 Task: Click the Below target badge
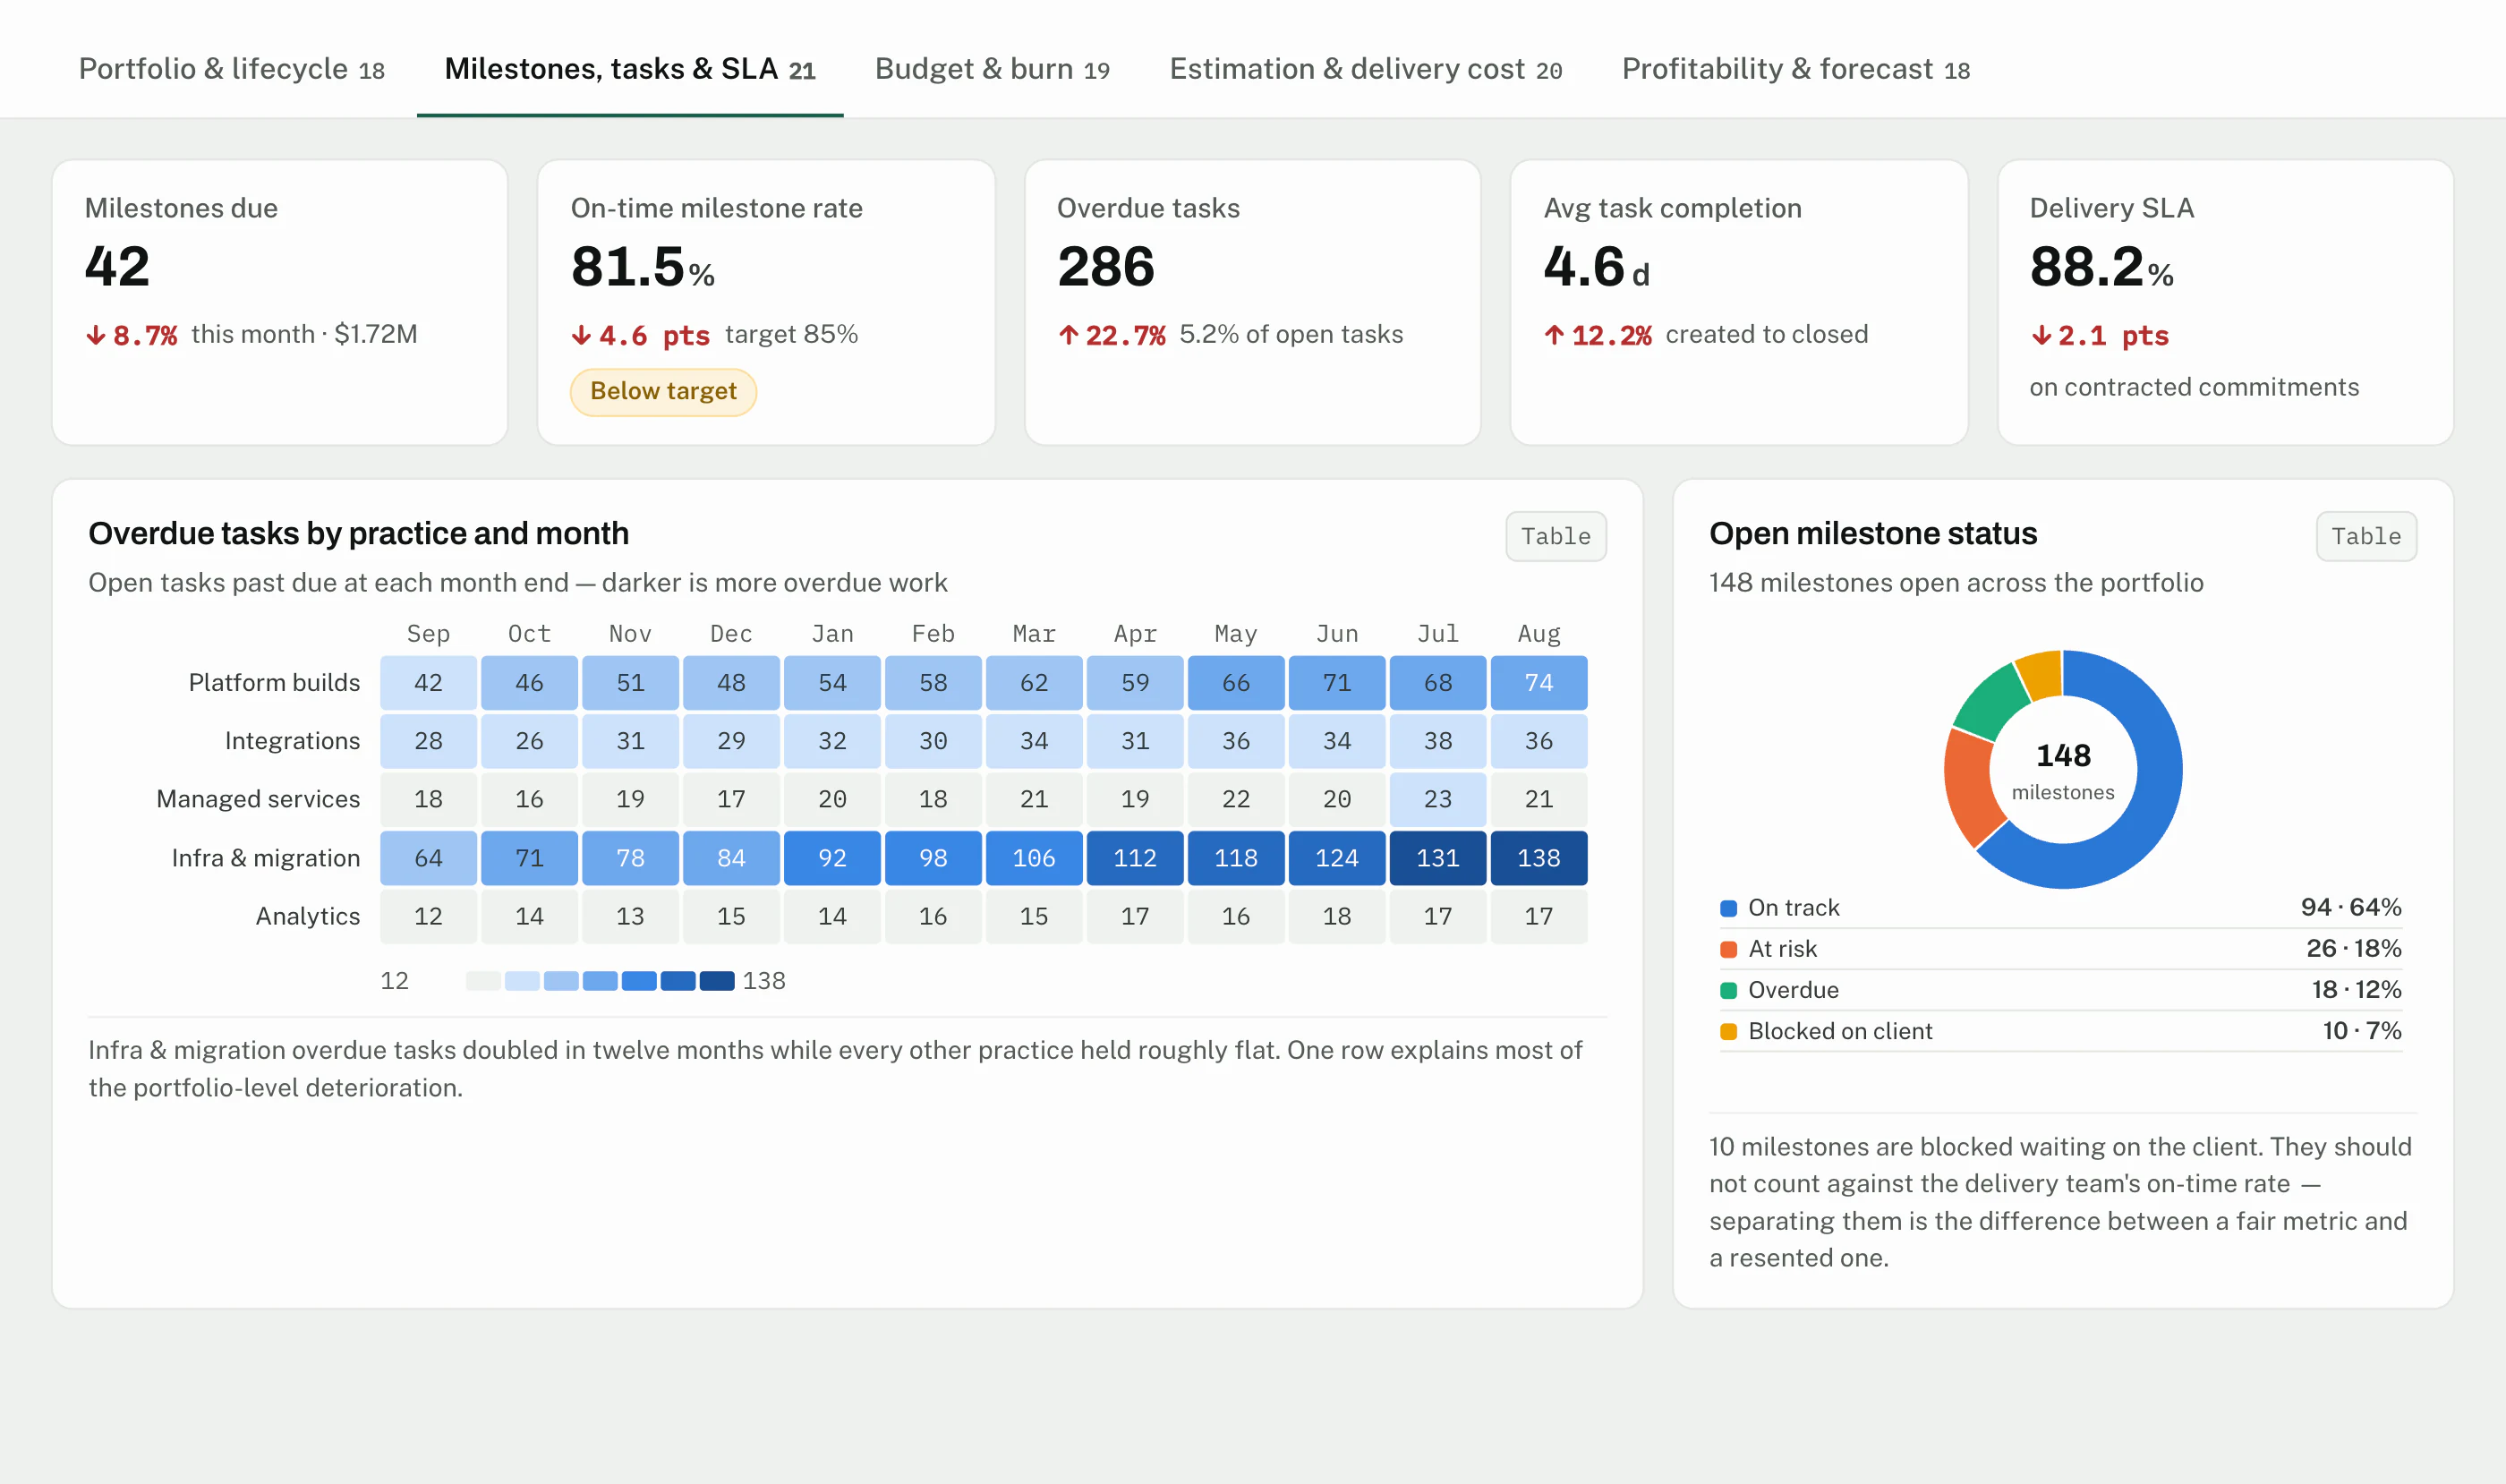click(663, 391)
